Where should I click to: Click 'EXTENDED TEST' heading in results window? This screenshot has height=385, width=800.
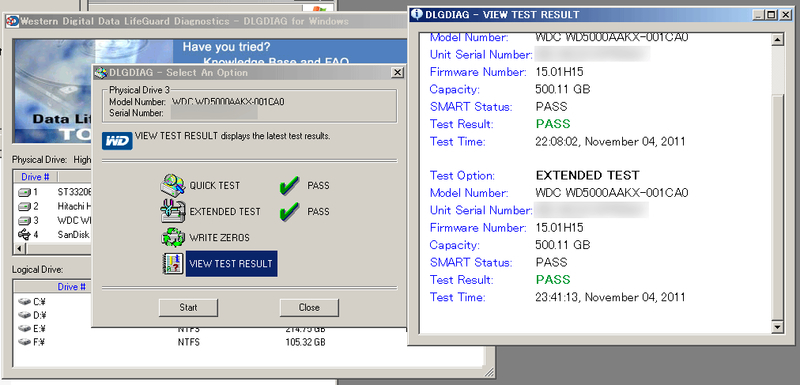(x=587, y=175)
